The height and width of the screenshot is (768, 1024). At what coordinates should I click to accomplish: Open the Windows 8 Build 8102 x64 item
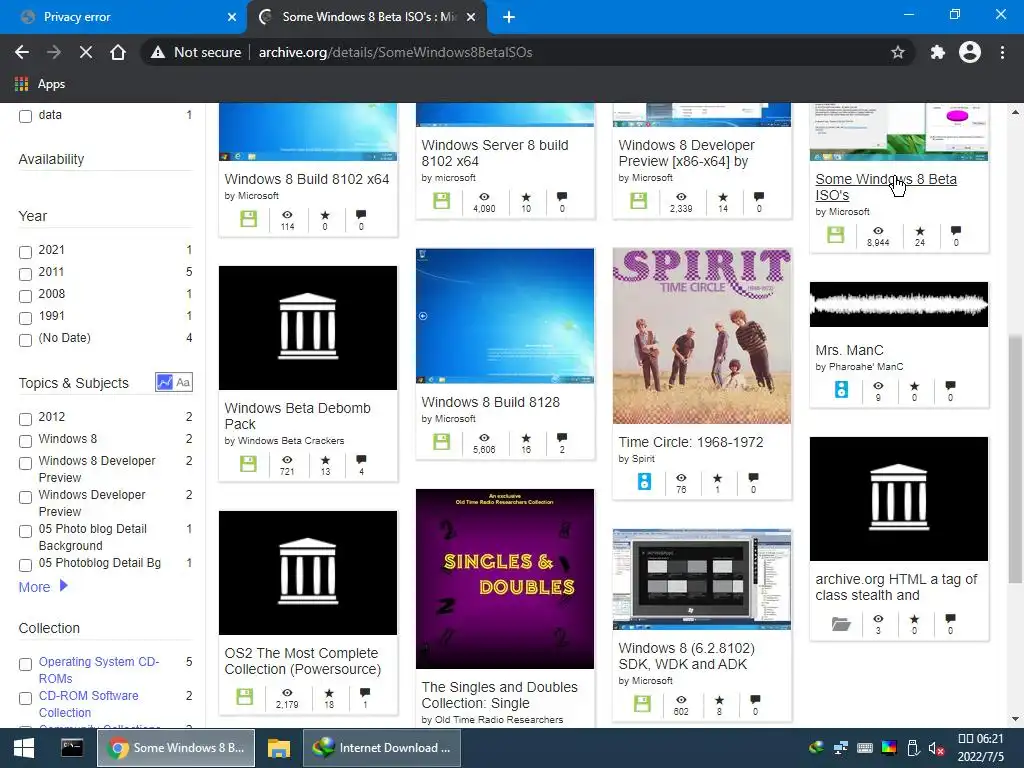(306, 179)
